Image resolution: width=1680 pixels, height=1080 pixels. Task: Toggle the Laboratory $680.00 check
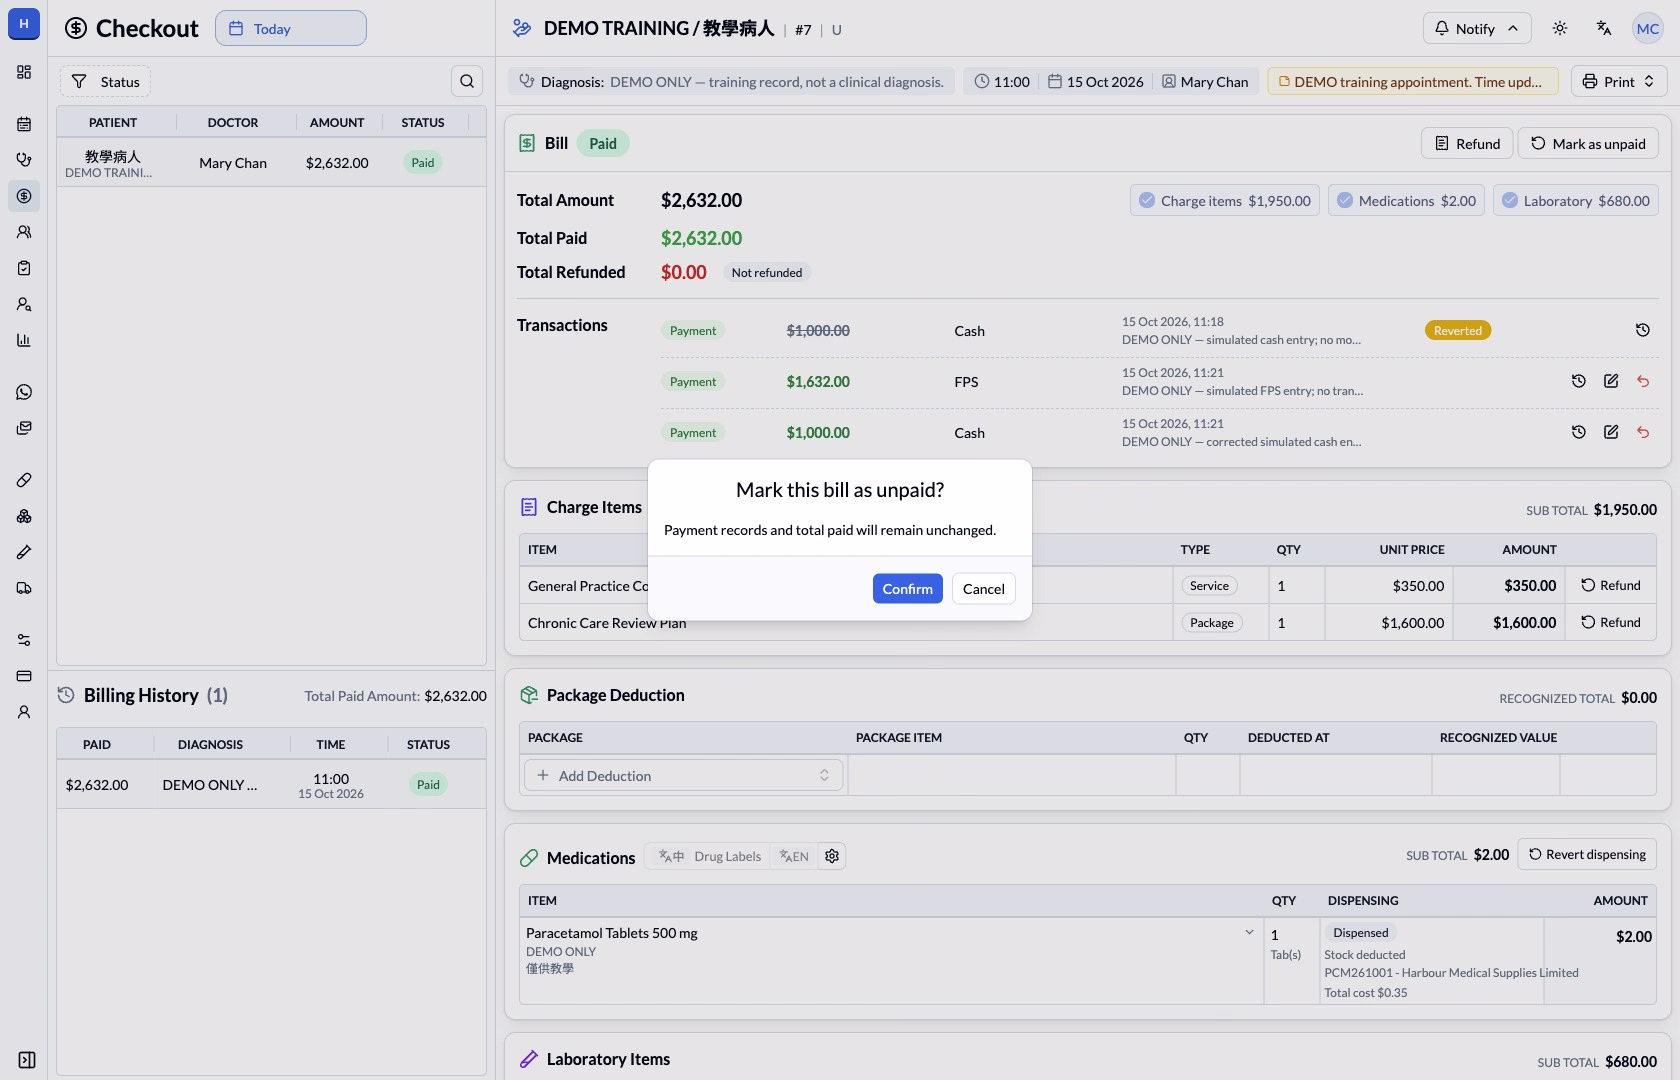tap(1576, 200)
